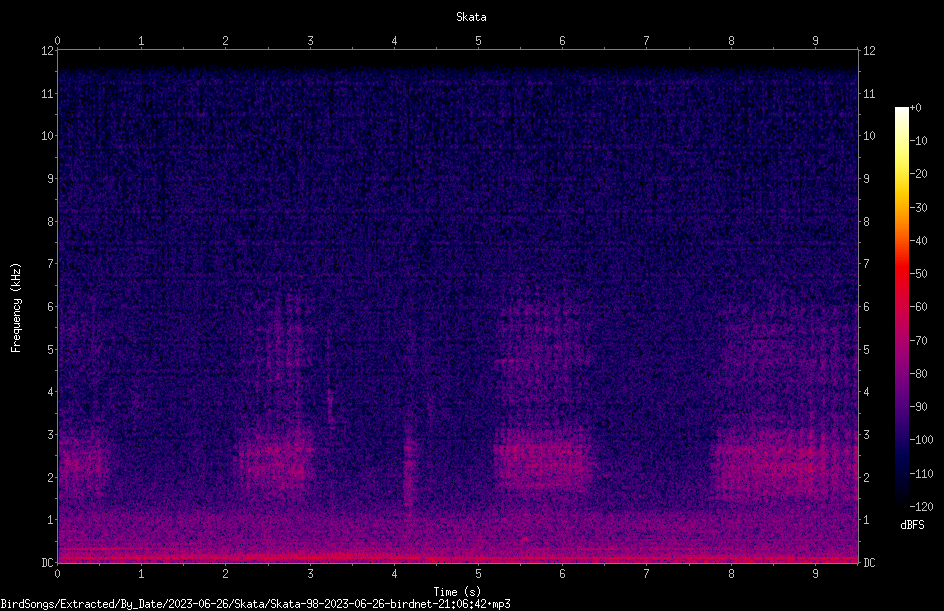Click the 'Time (s)' axis label
The width and height of the screenshot is (944, 611).
[x=457, y=592]
